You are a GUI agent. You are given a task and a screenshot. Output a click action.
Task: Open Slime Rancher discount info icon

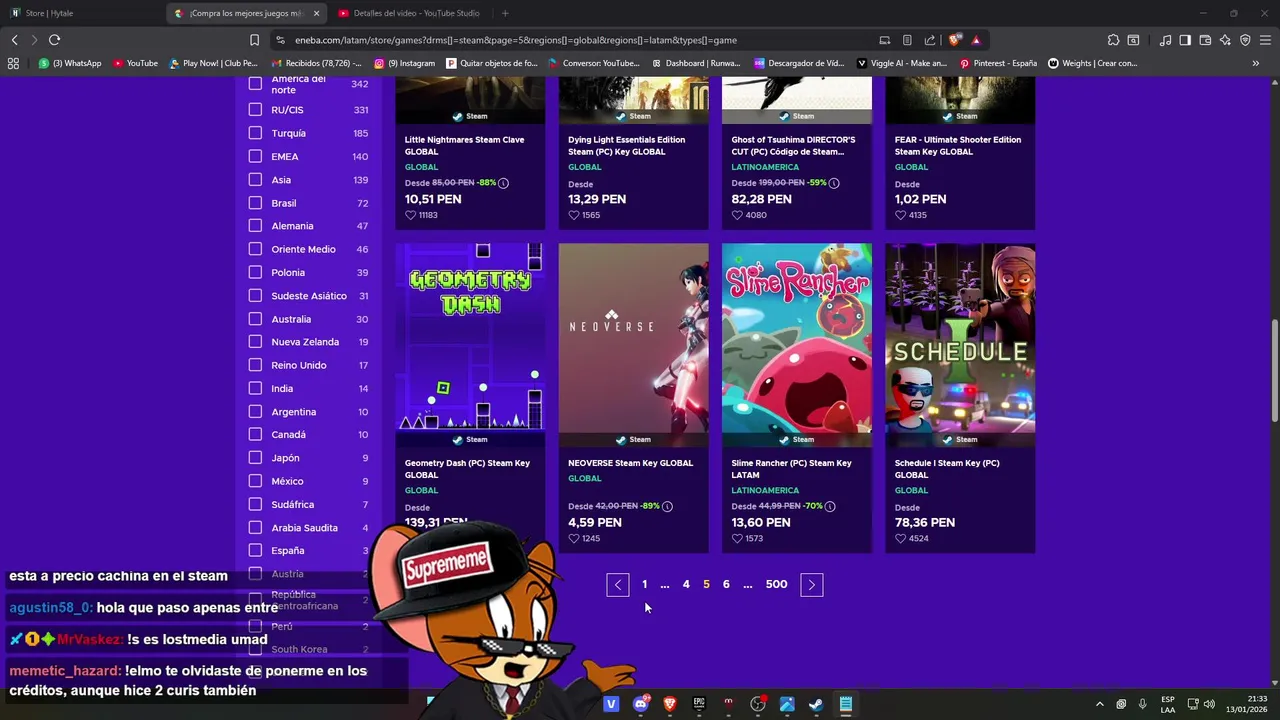pyautogui.click(x=830, y=506)
